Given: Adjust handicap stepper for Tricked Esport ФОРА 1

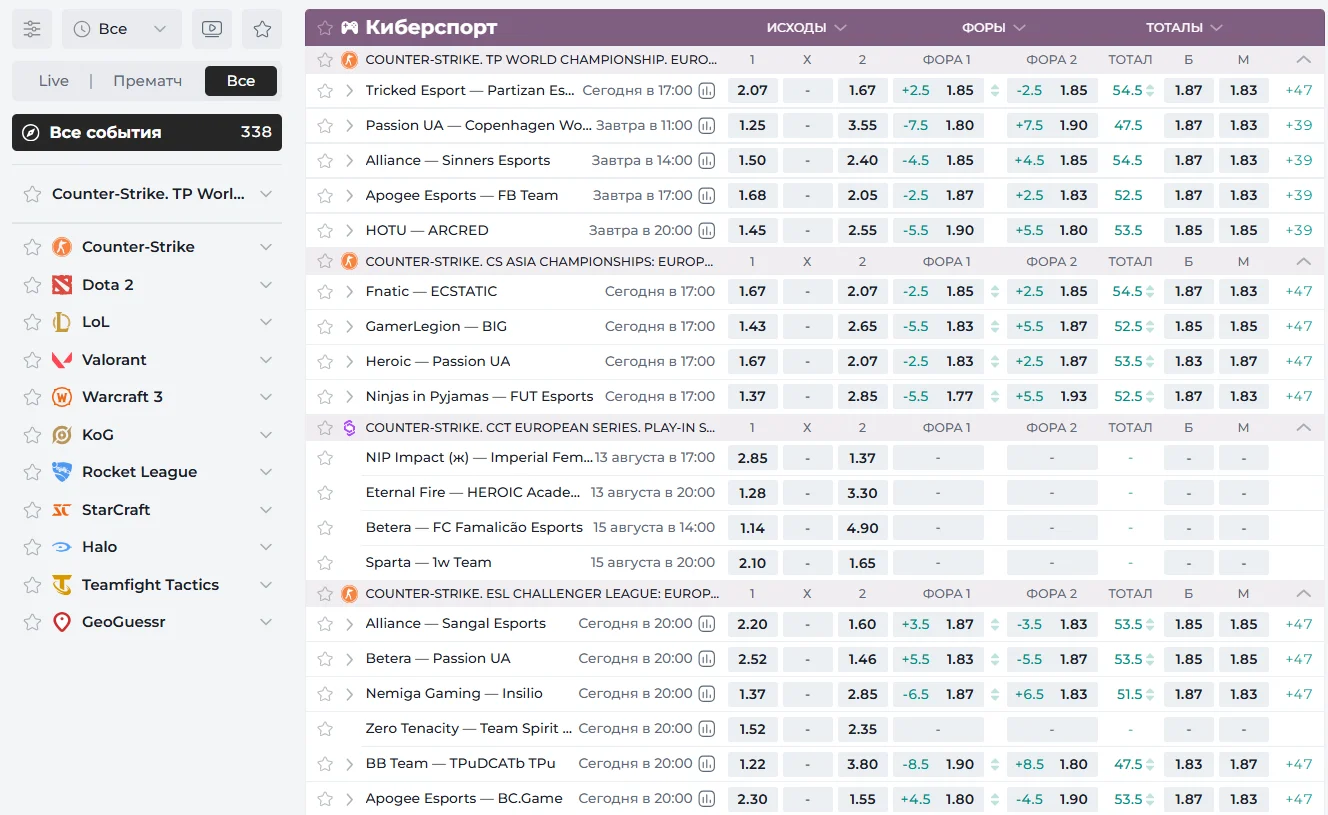Looking at the screenshot, I should [x=994, y=91].
